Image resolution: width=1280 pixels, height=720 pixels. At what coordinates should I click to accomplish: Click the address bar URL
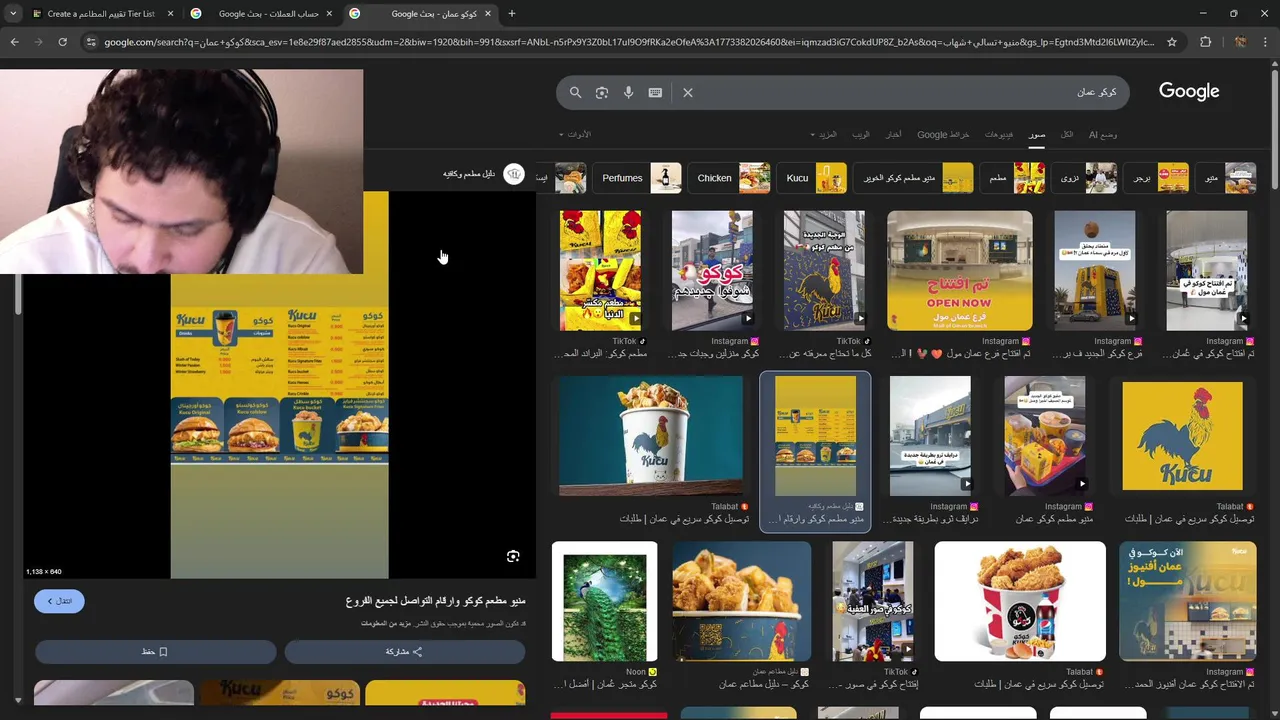click(628, 42)
